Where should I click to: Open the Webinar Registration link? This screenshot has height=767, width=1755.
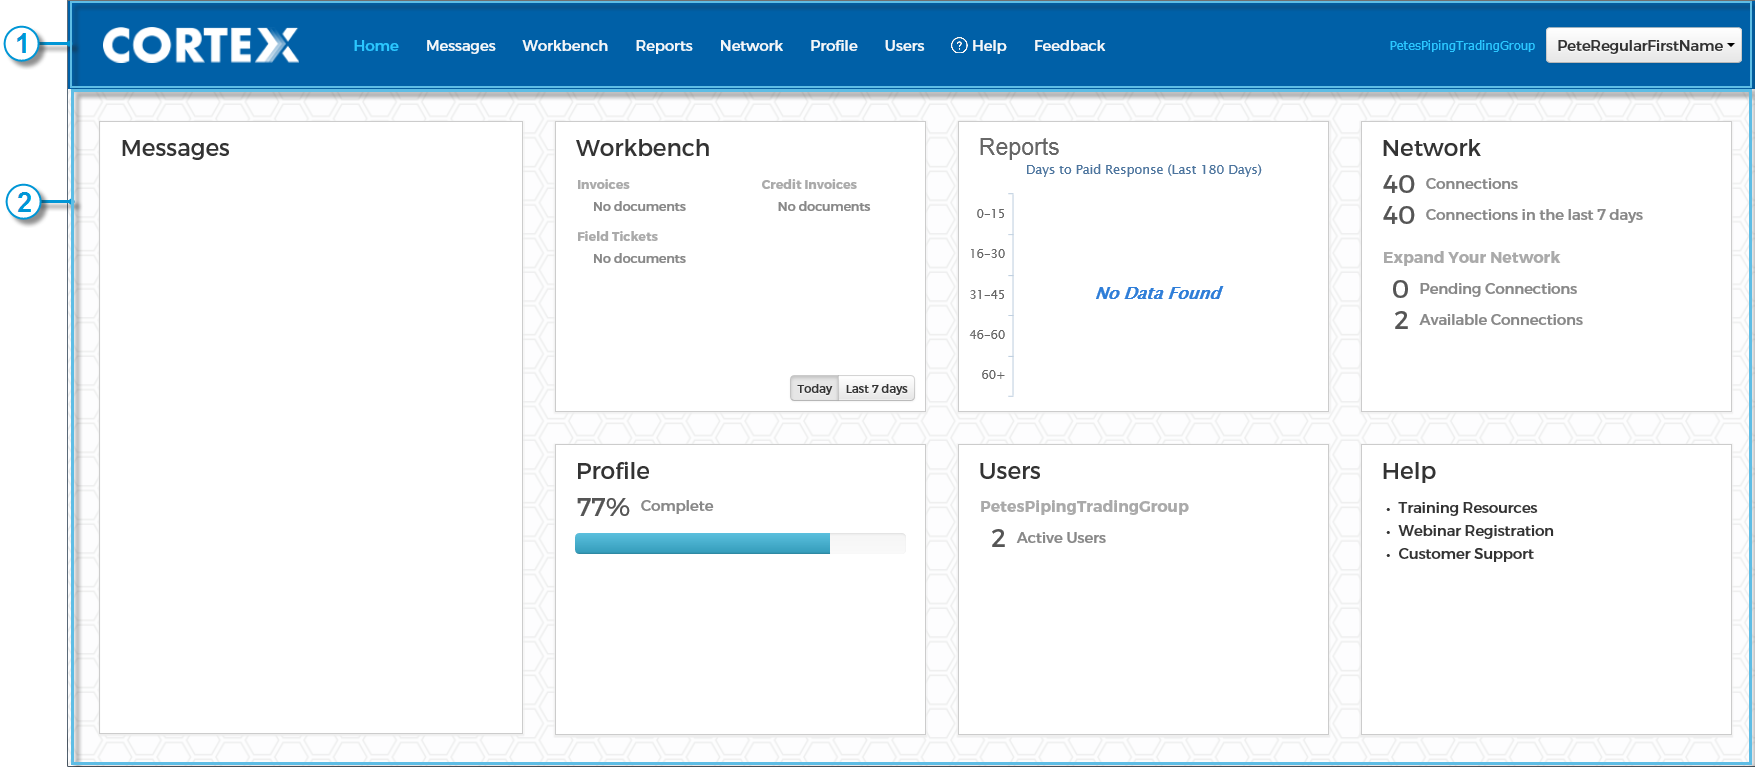(1476, 531)
